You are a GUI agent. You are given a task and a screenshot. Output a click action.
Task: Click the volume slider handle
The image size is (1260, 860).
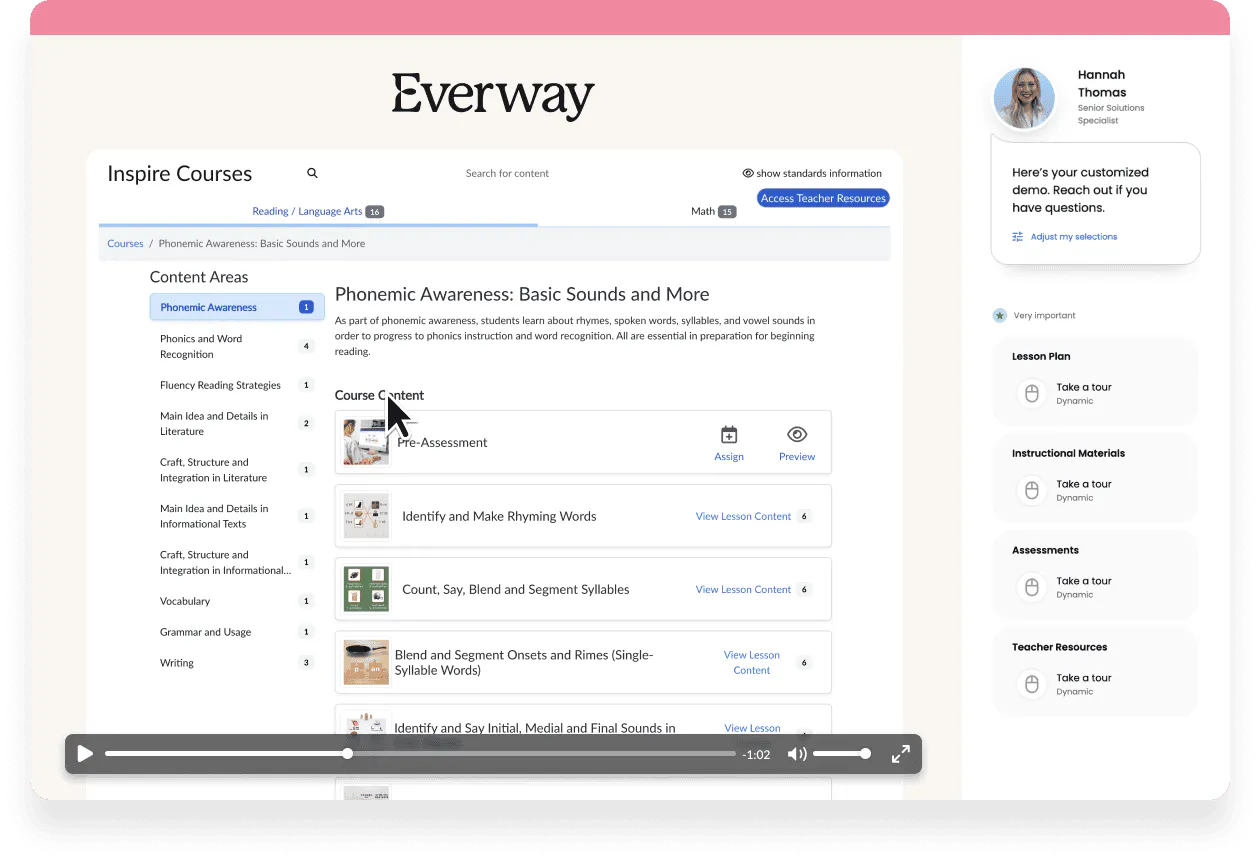[x=865, y=754]
